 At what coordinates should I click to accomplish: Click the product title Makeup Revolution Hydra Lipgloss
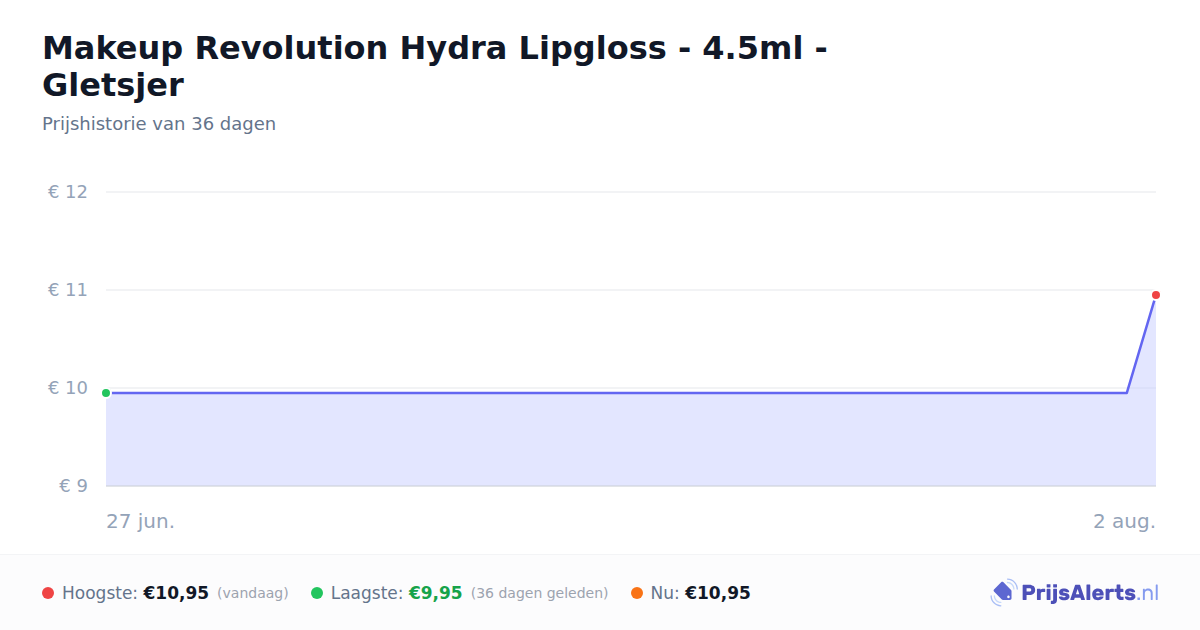(435, 66)
